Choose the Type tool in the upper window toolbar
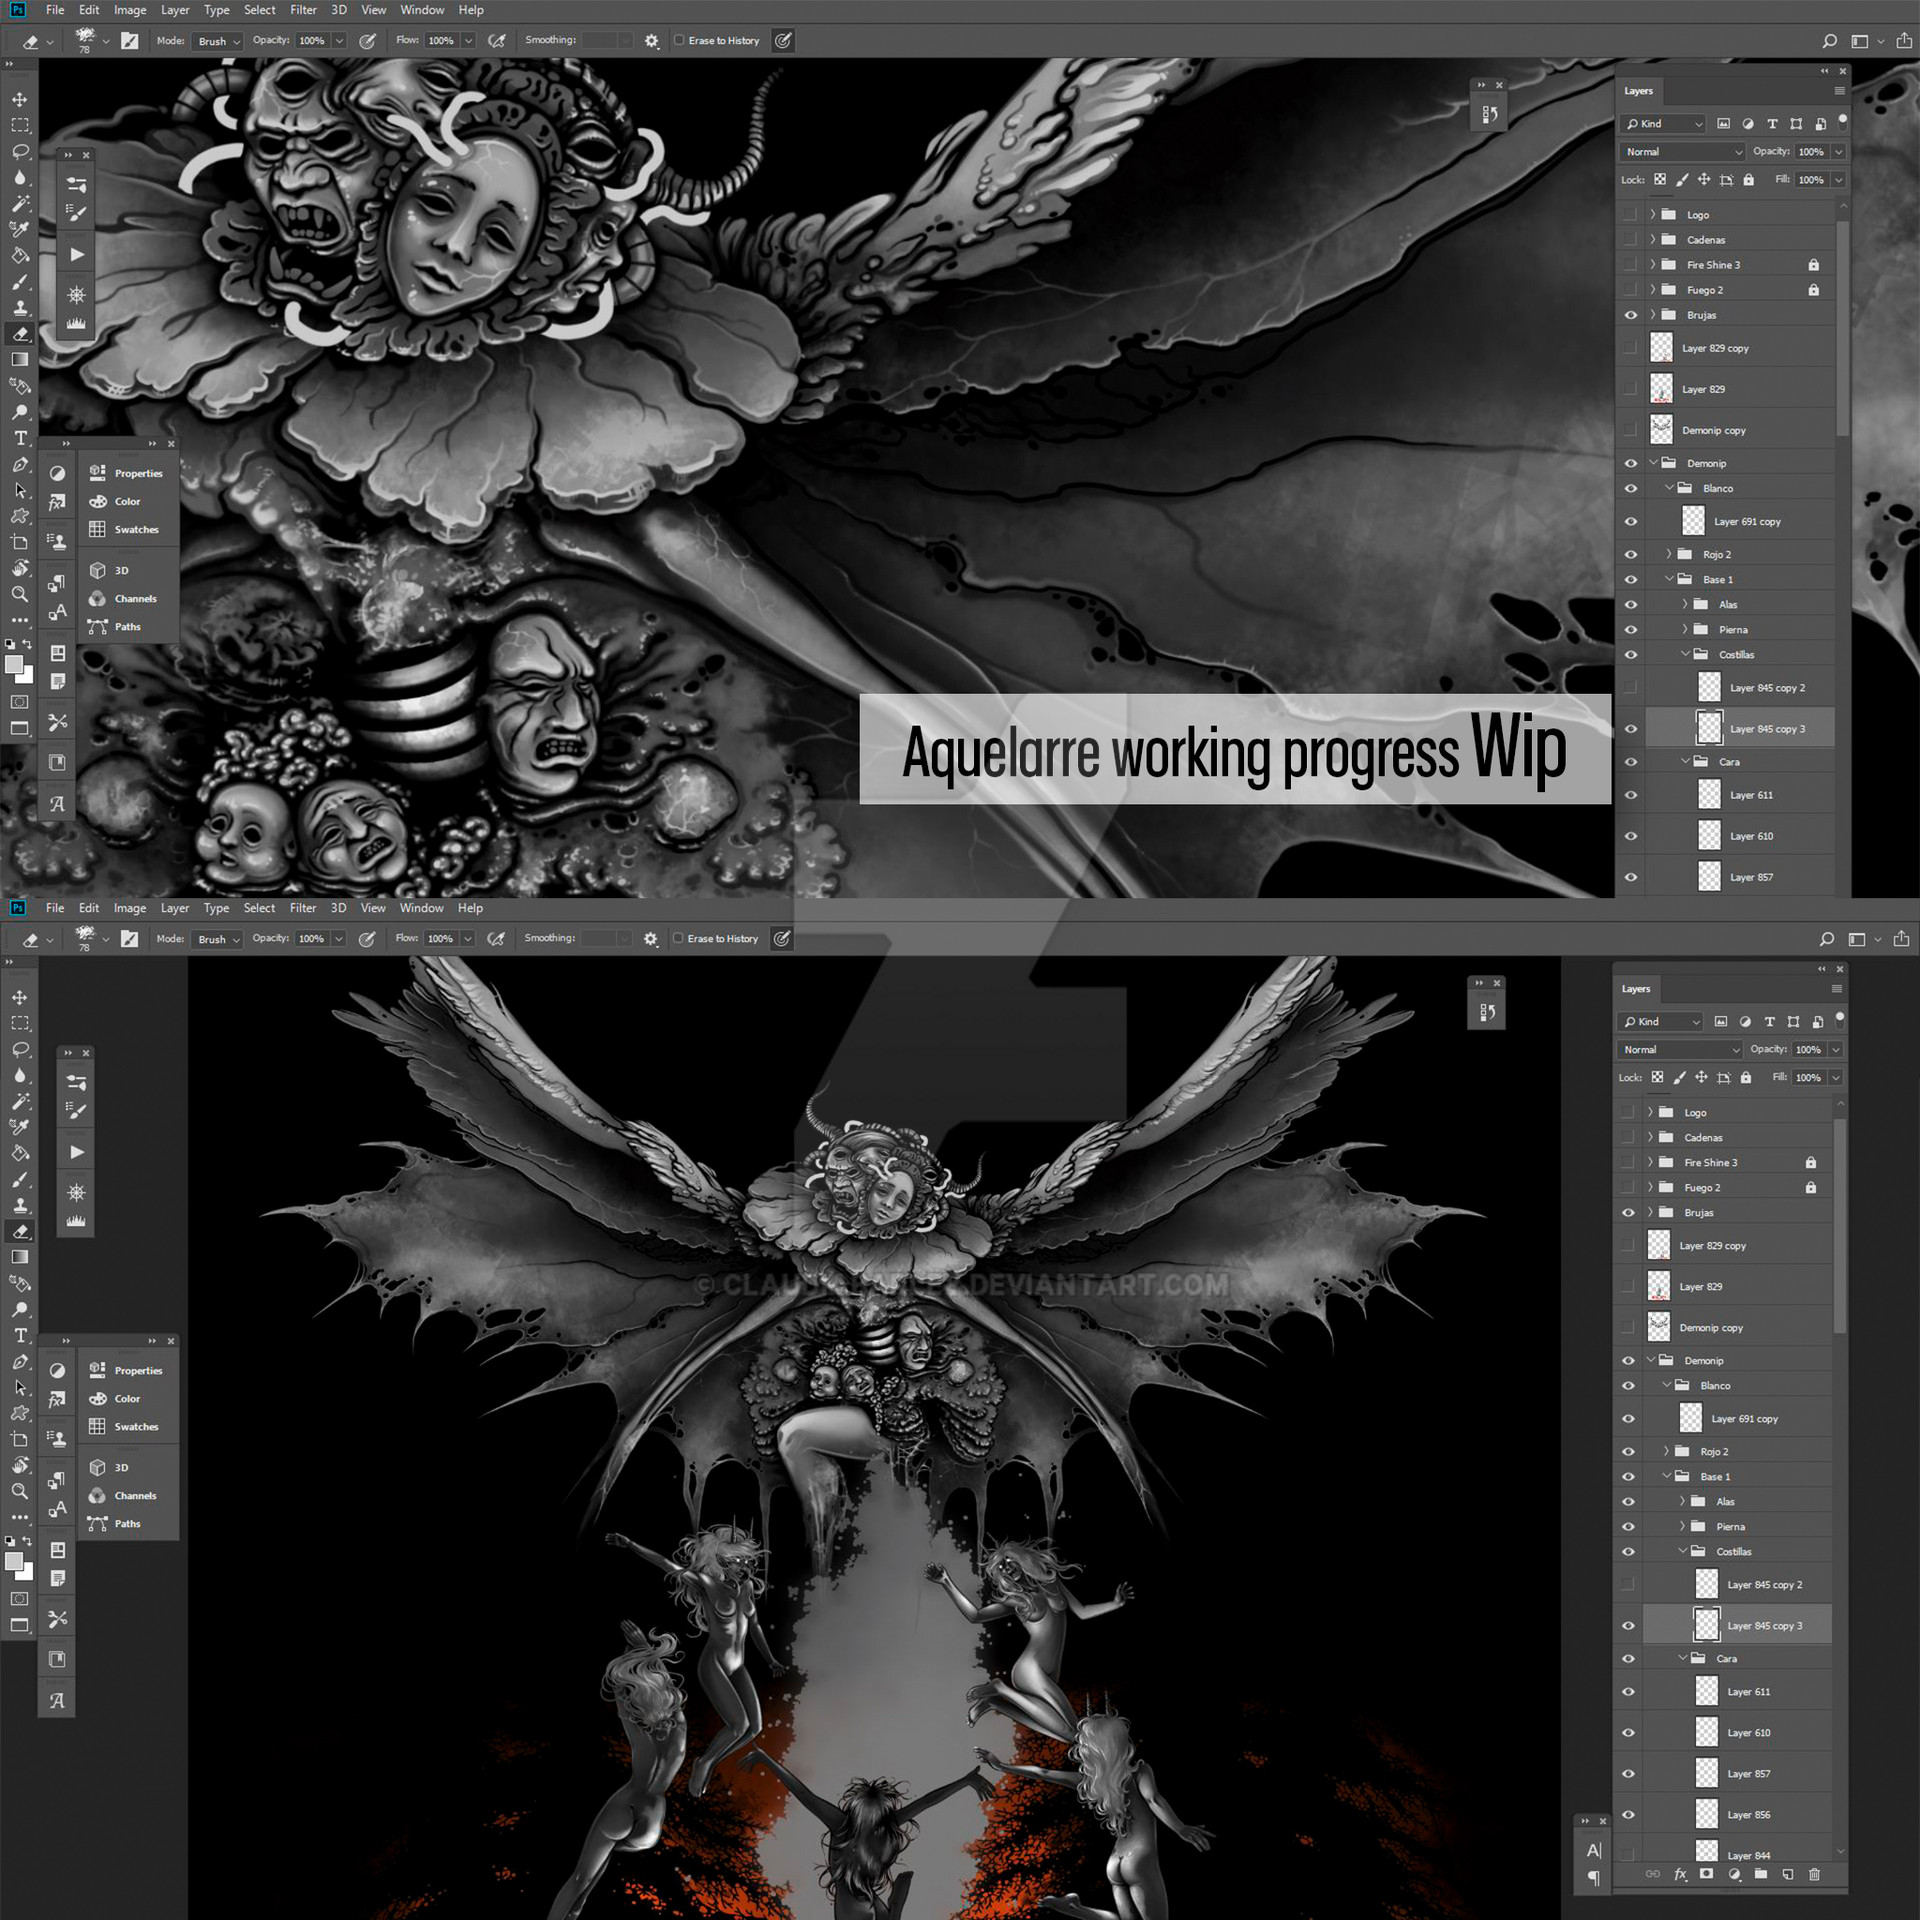The image size is (1920, 1920). click(x=20, y=438)
